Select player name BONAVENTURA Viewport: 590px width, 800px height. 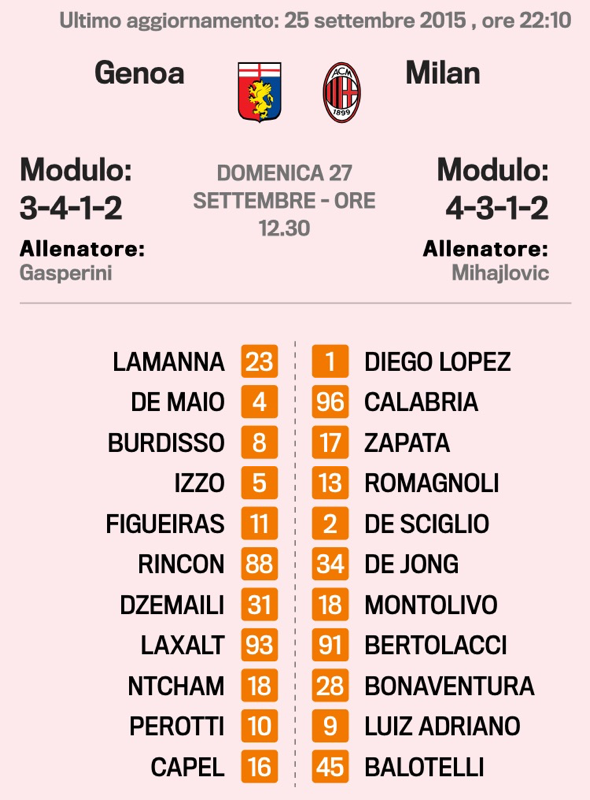(450, 686)
